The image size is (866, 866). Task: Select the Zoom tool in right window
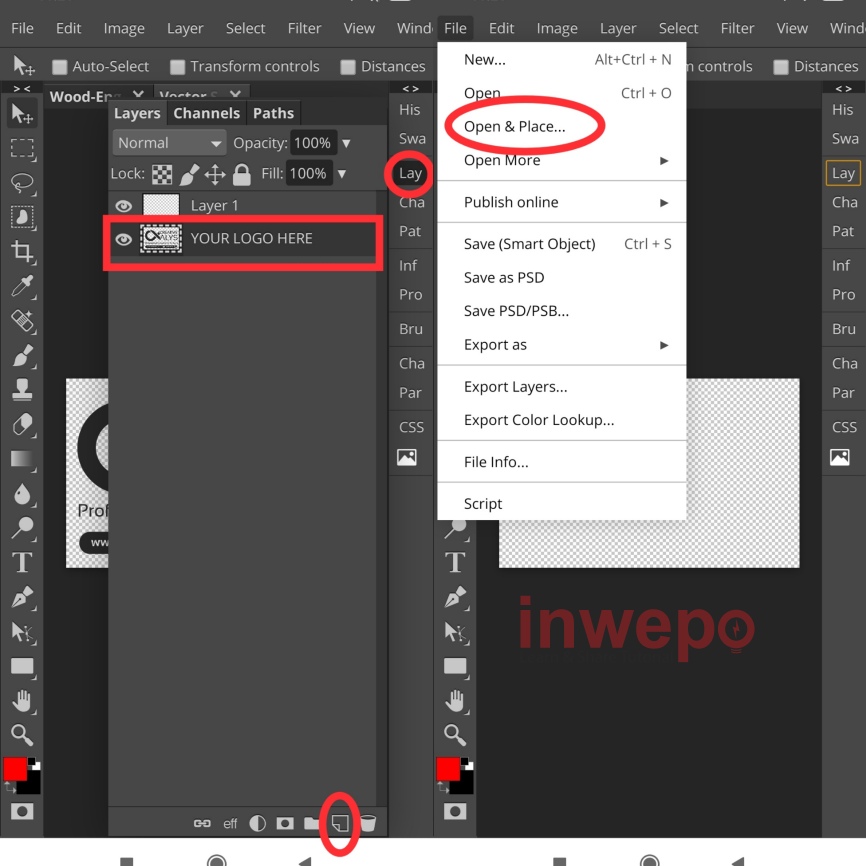pos(455,735)
